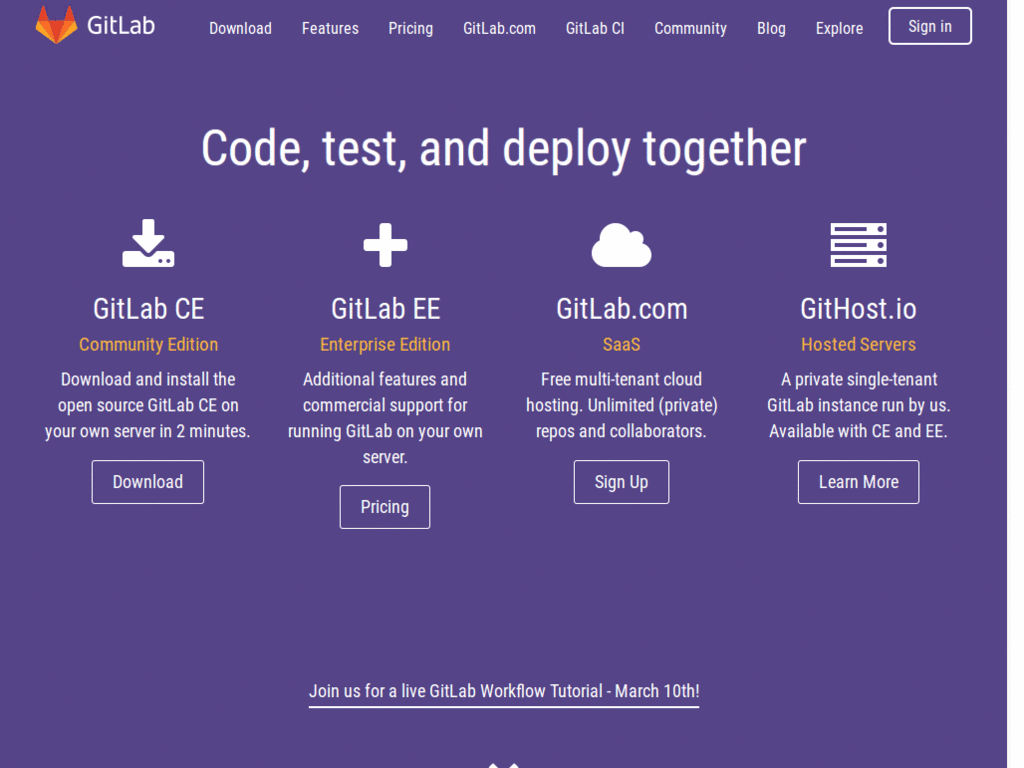The height and width of the screenshot is (768, 1024).
Task: Go to Pricing in the top navigation
Action: click(411, 28)
